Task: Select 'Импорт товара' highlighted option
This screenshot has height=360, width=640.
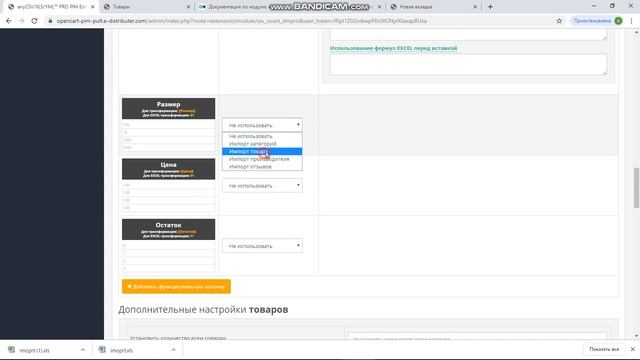Action: (262, 151)
